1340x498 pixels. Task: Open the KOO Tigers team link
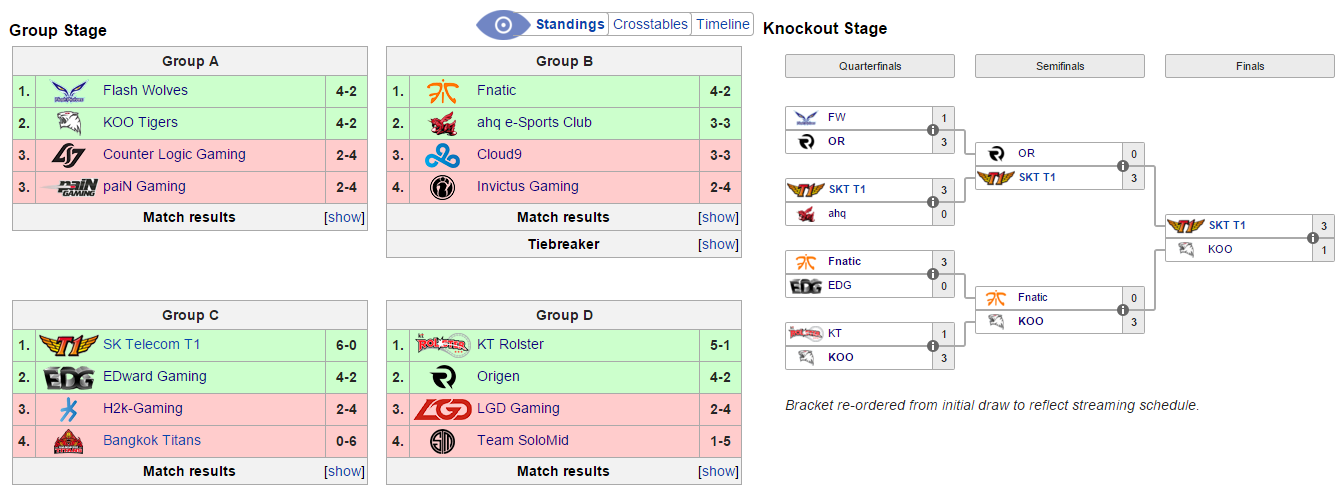point(140,123)
